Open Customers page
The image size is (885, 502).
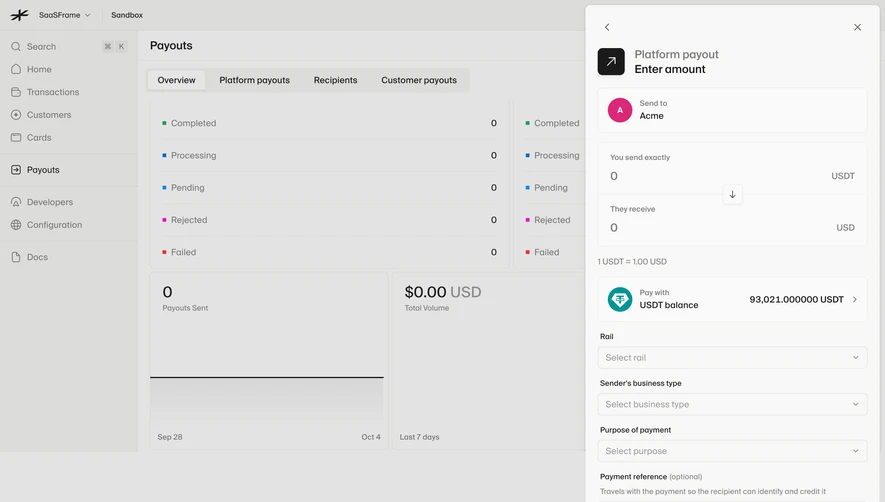[49, 115]
